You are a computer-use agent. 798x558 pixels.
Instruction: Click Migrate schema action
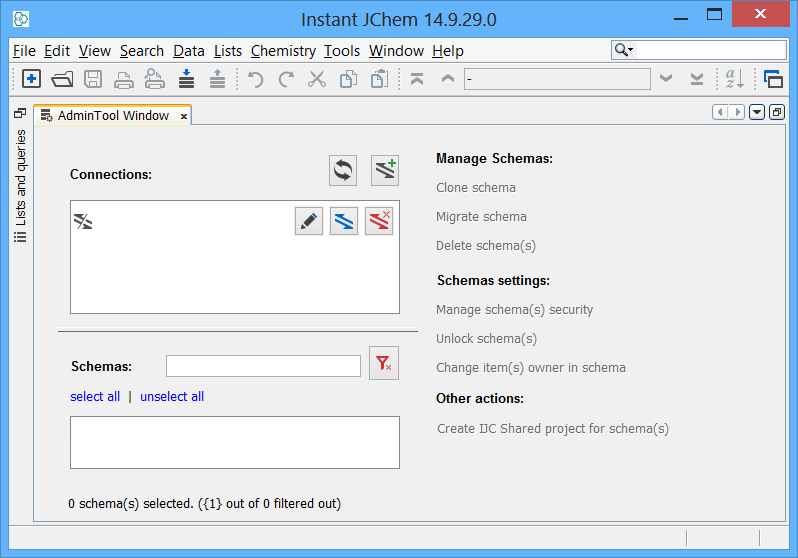tap(481, 217)
